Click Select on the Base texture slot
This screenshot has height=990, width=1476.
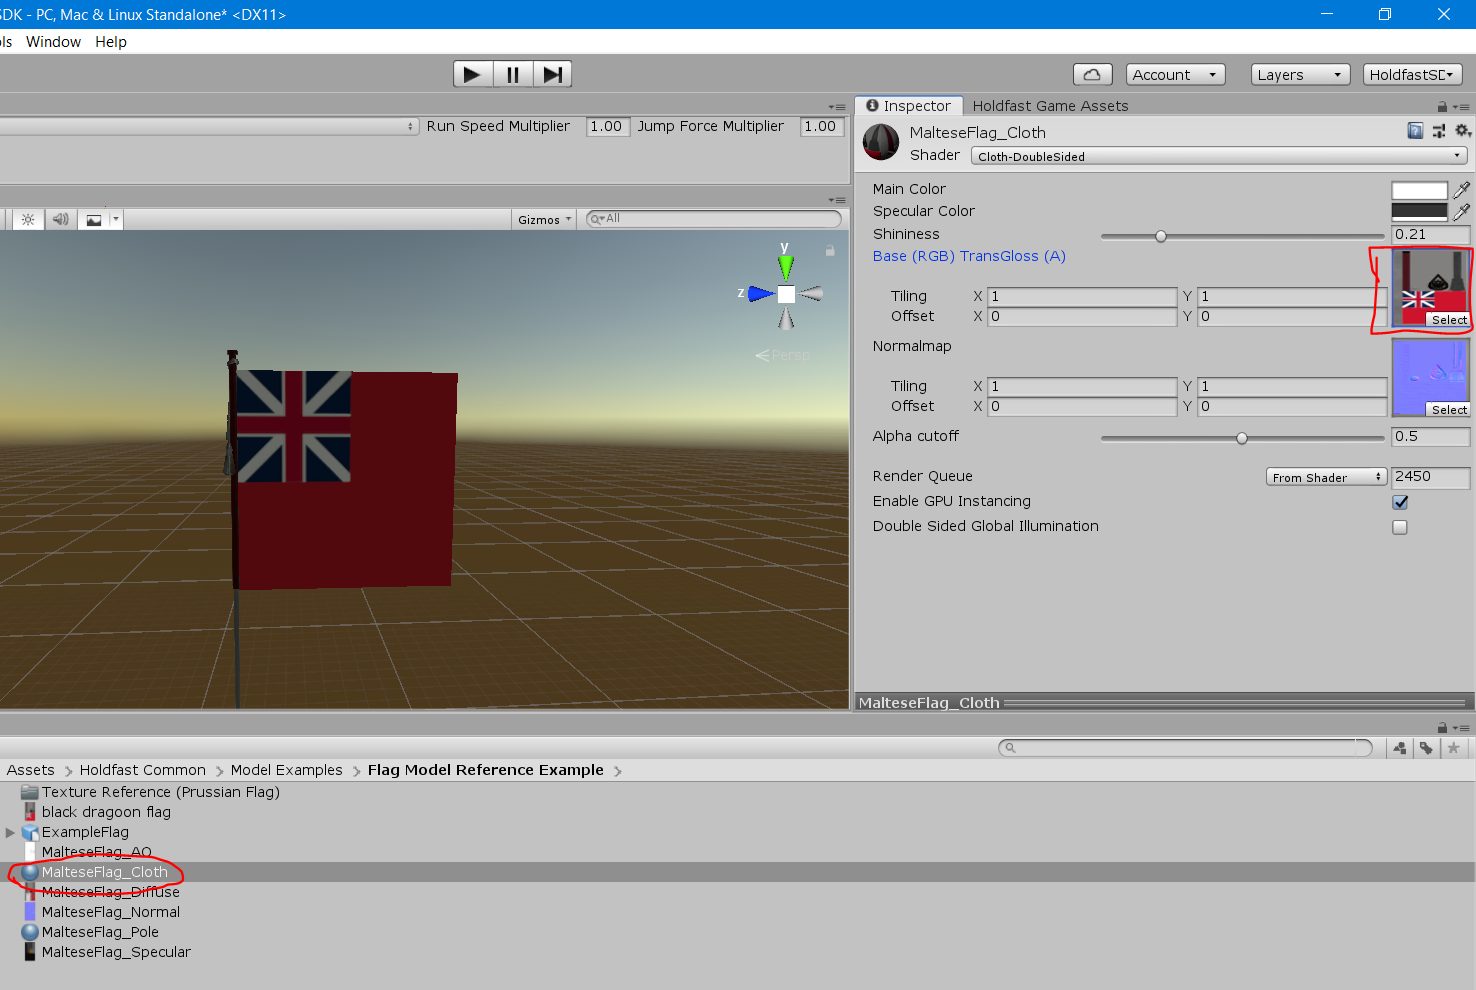pyautogui.click(x=1448, y=320)
